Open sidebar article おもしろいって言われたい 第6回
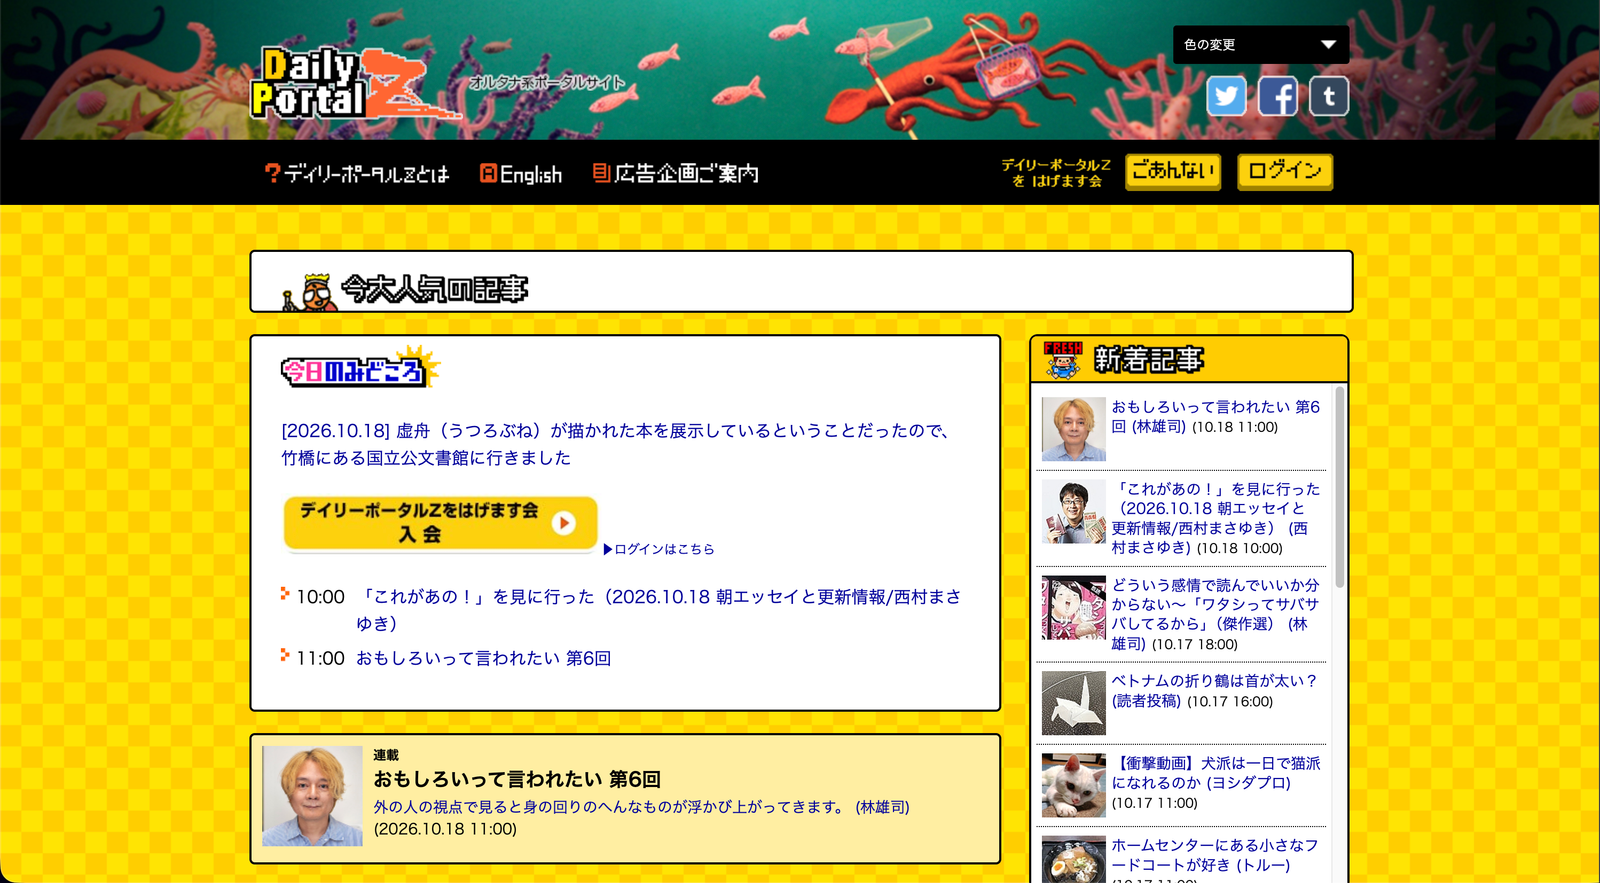This screenshot has height=883, width=1600. [1216, 416]
